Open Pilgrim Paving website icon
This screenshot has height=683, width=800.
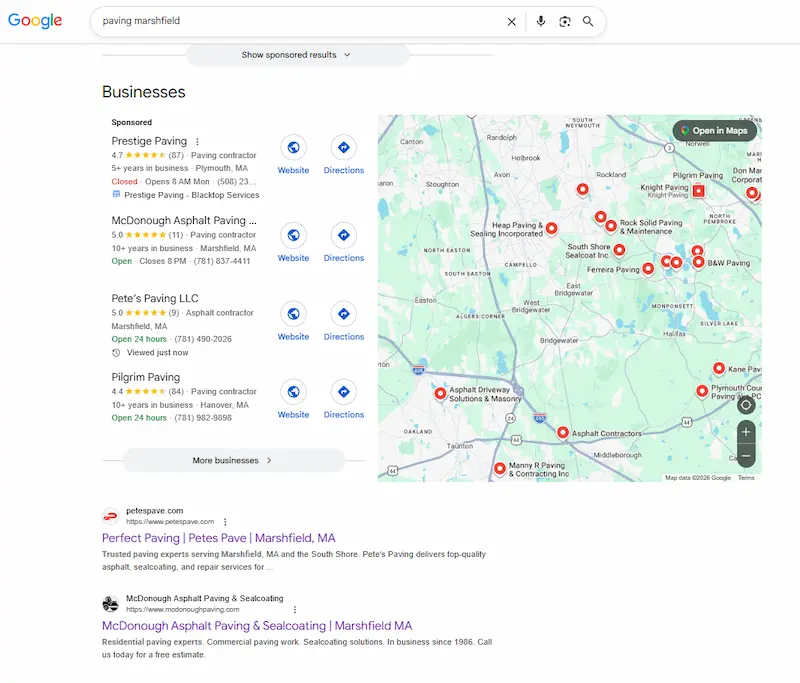293,392
